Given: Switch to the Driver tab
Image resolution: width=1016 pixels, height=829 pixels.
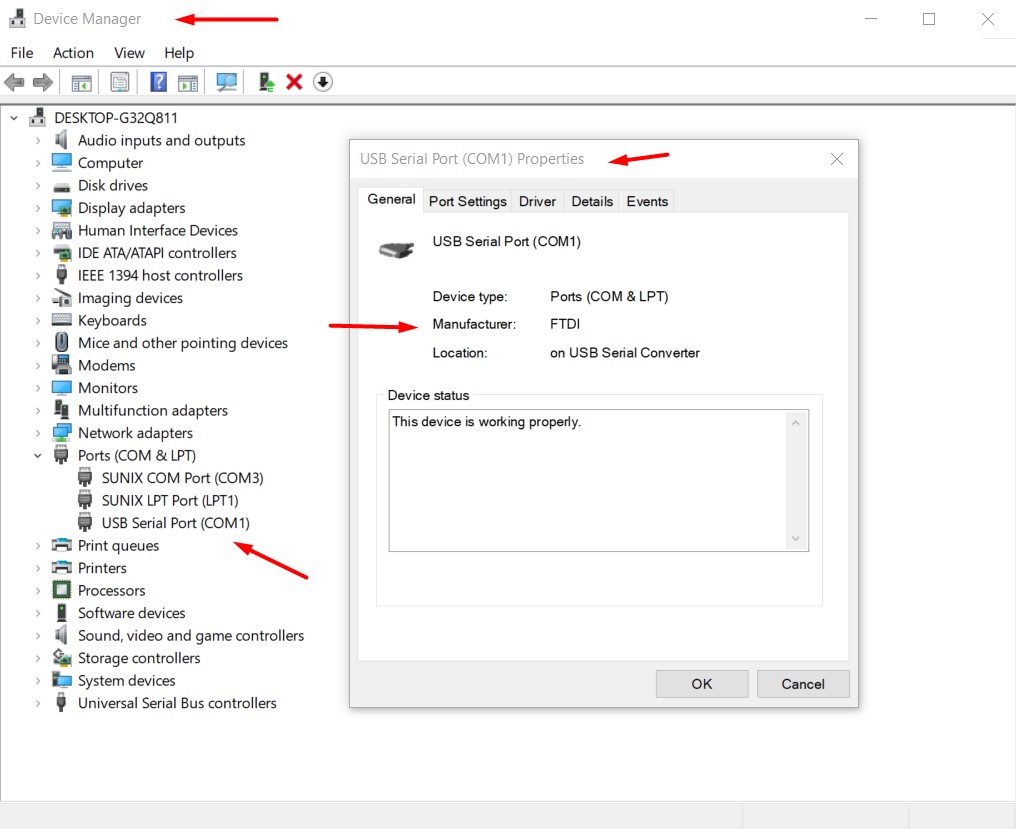Looking at the screenshot, I should point(537,202).
